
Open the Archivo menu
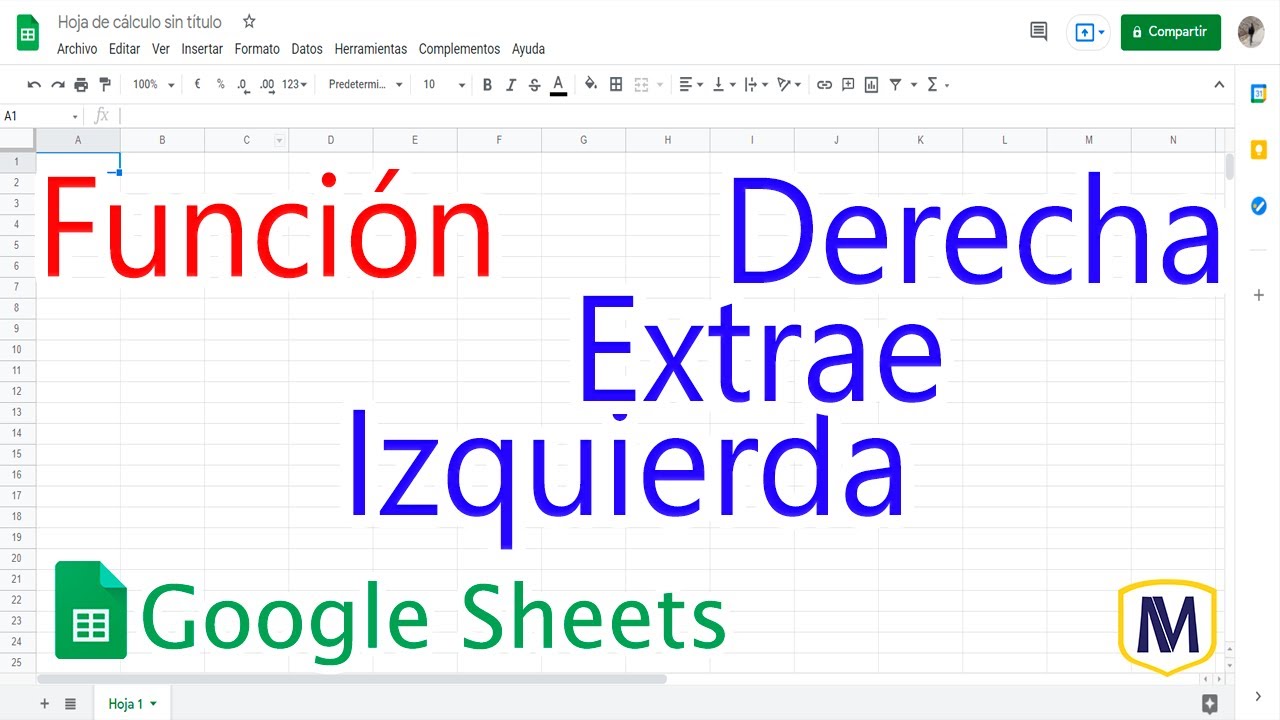pyautogui.click(x=77, y=49)
